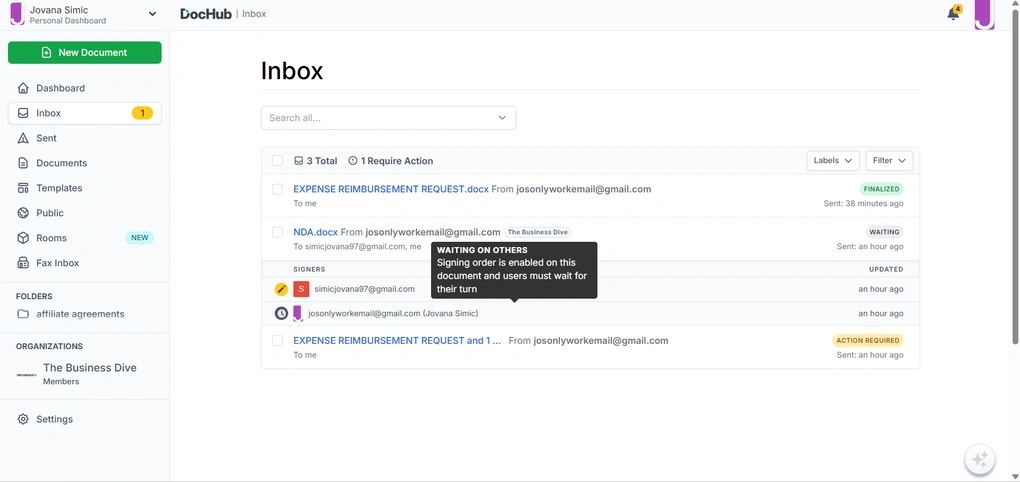Click the New Document button
This screenshot has width=1020, height=482.
tap(85, 53)
